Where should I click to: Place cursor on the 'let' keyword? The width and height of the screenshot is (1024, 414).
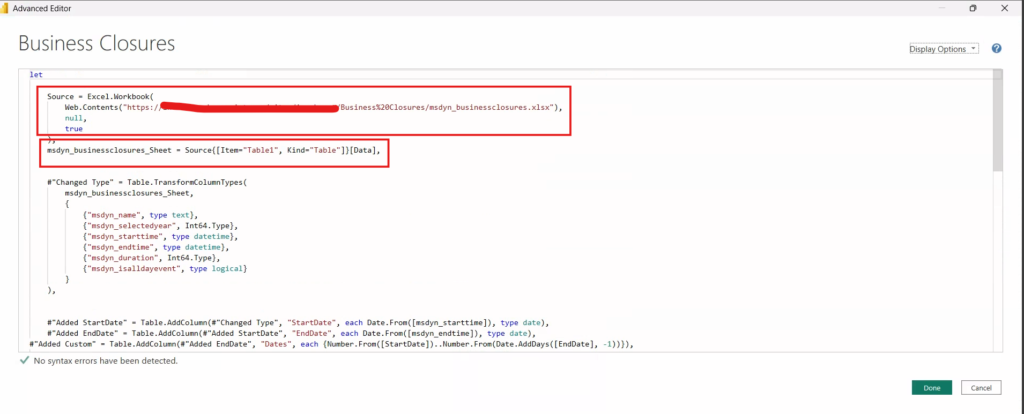36,74
